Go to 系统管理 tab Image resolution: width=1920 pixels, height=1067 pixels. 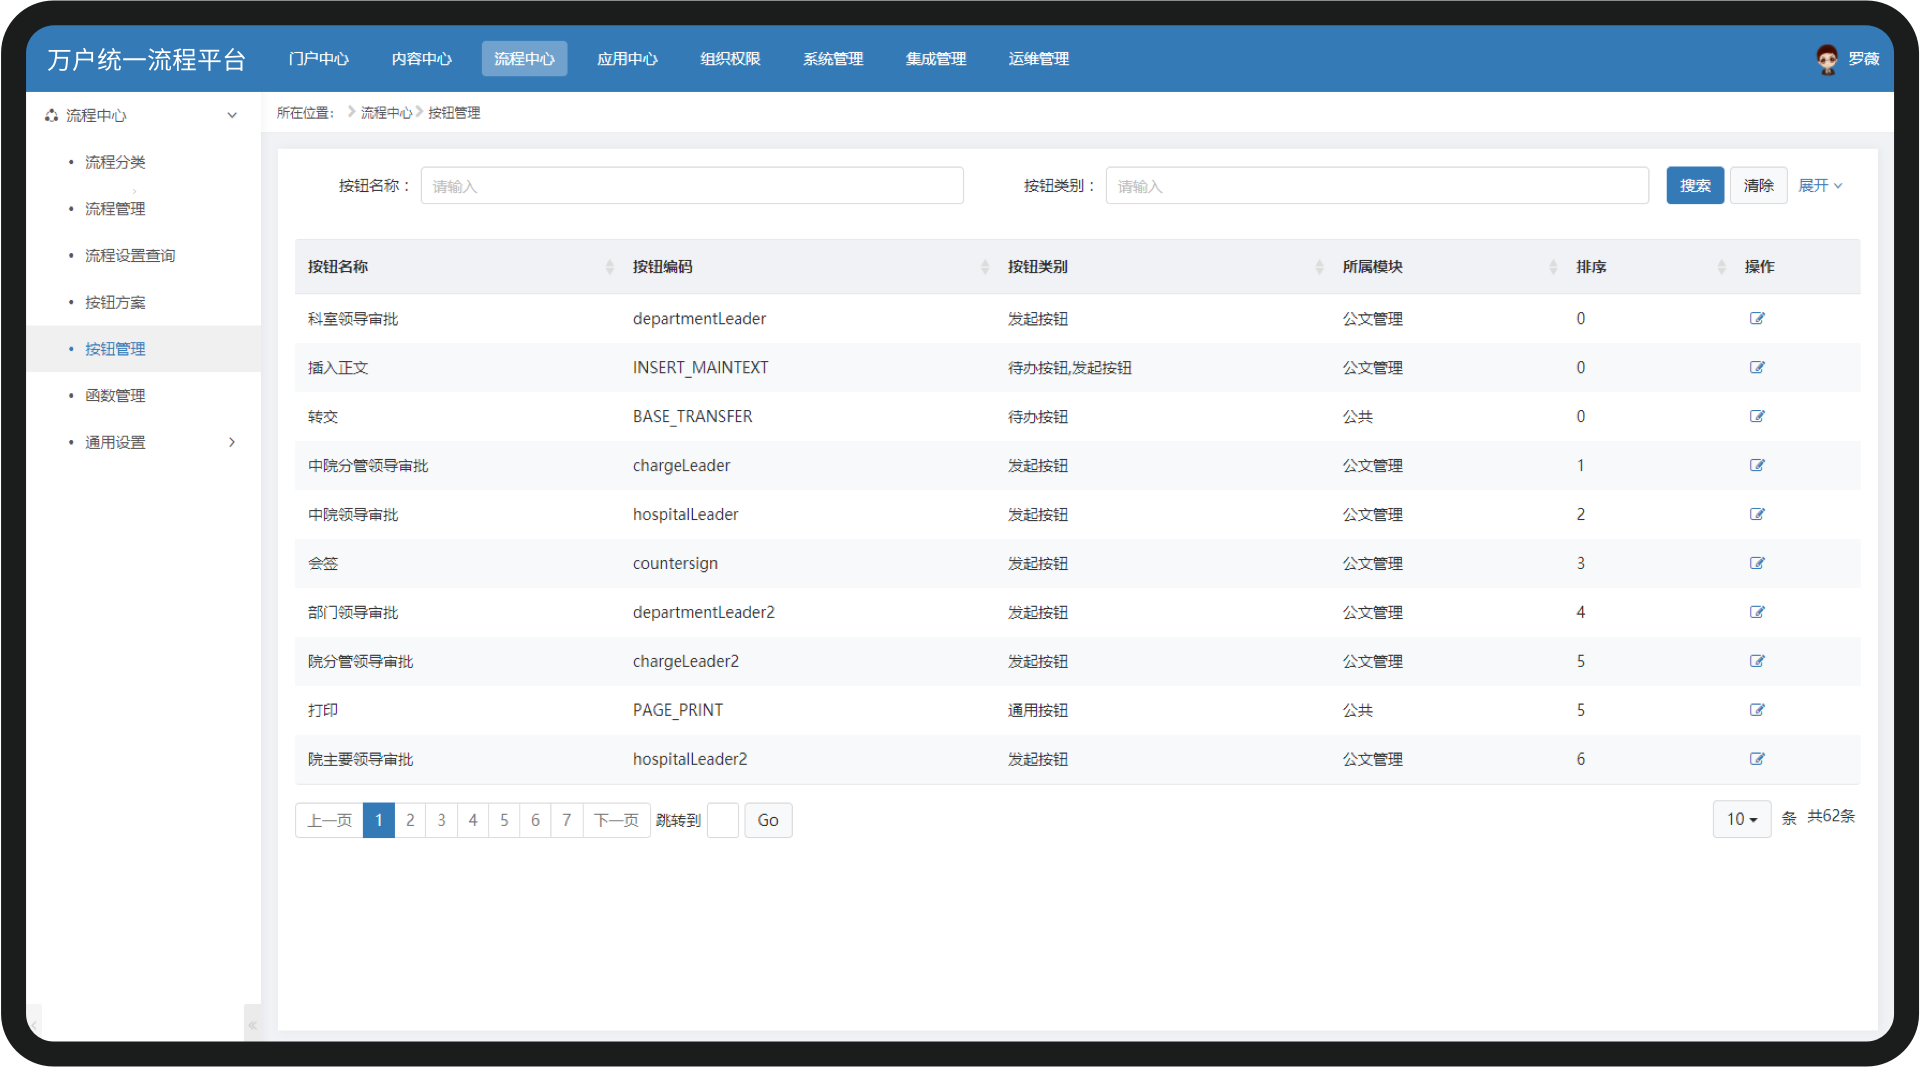point(833,59)
